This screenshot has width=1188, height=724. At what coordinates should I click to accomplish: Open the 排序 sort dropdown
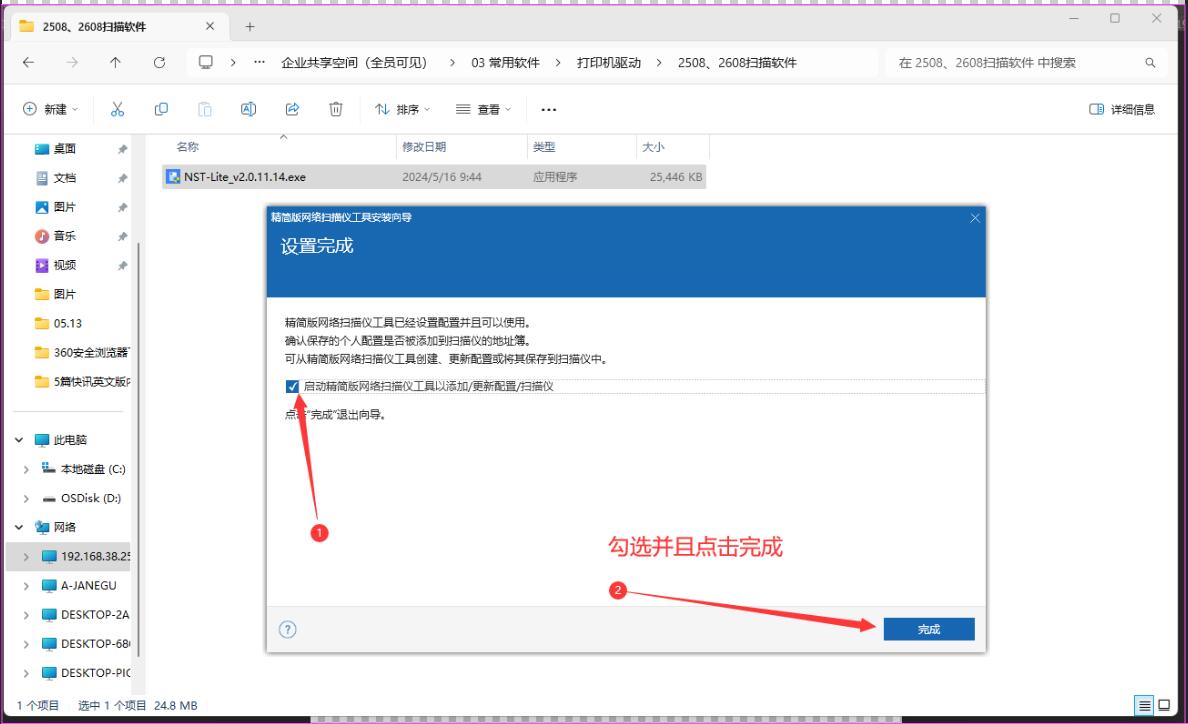403,109
